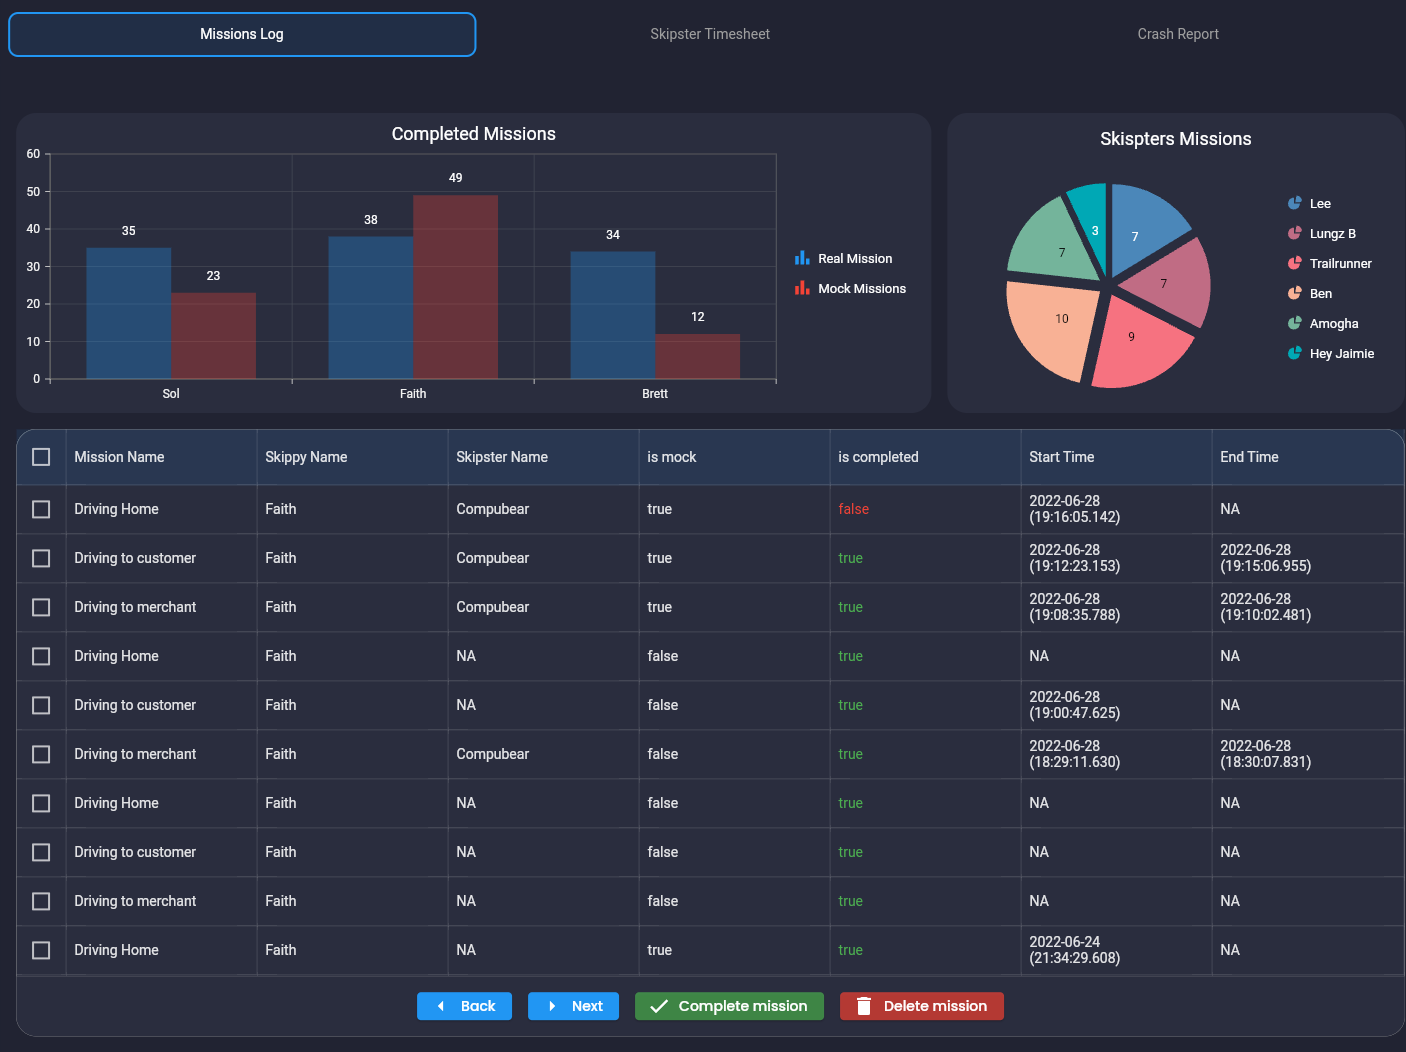Select the Missions Log tab
1406x1052 pixels.
click(x=242, y=34)
